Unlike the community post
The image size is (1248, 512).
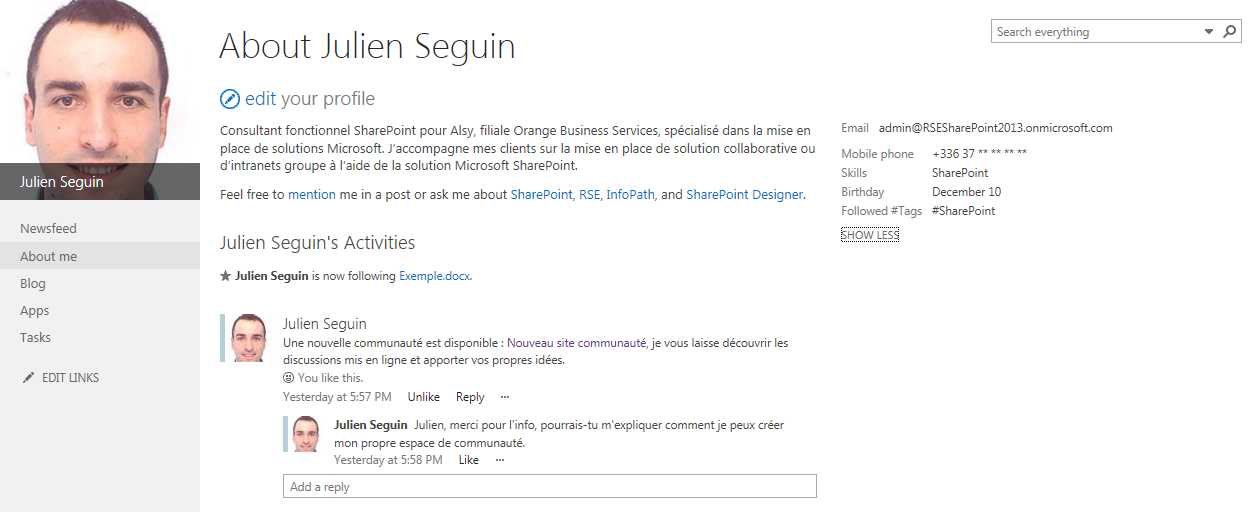click(x=424, y=397)
